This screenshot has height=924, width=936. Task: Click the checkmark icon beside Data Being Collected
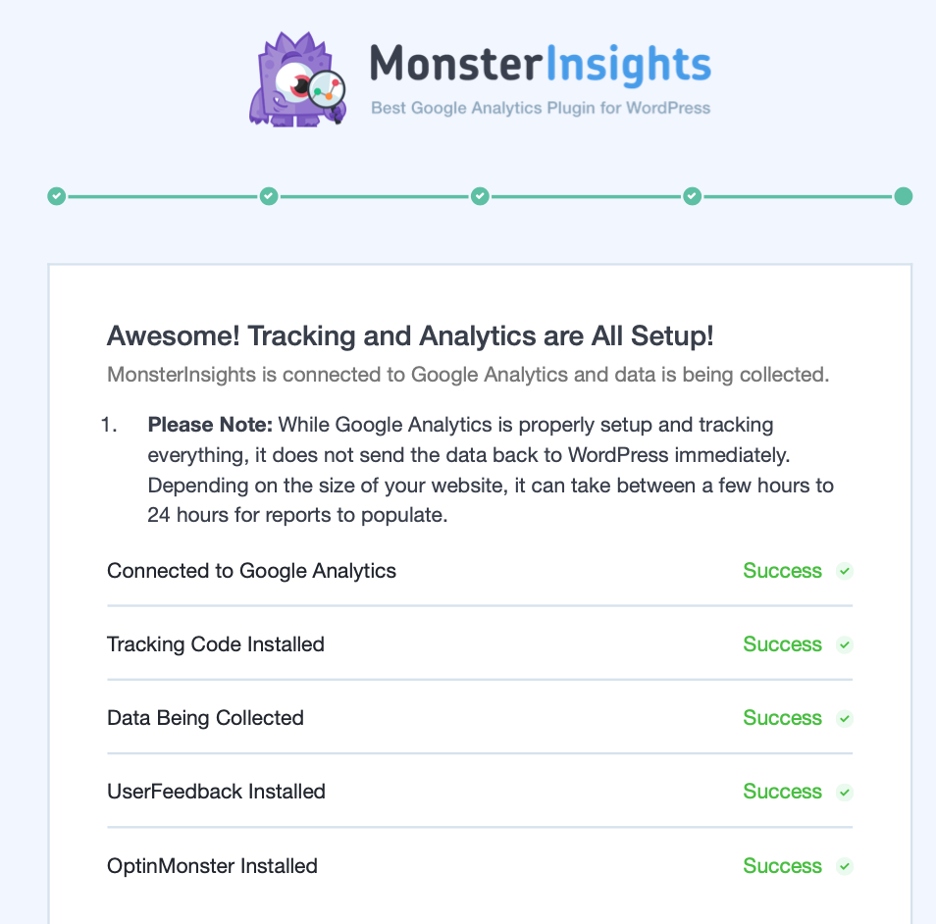point(844,718)
